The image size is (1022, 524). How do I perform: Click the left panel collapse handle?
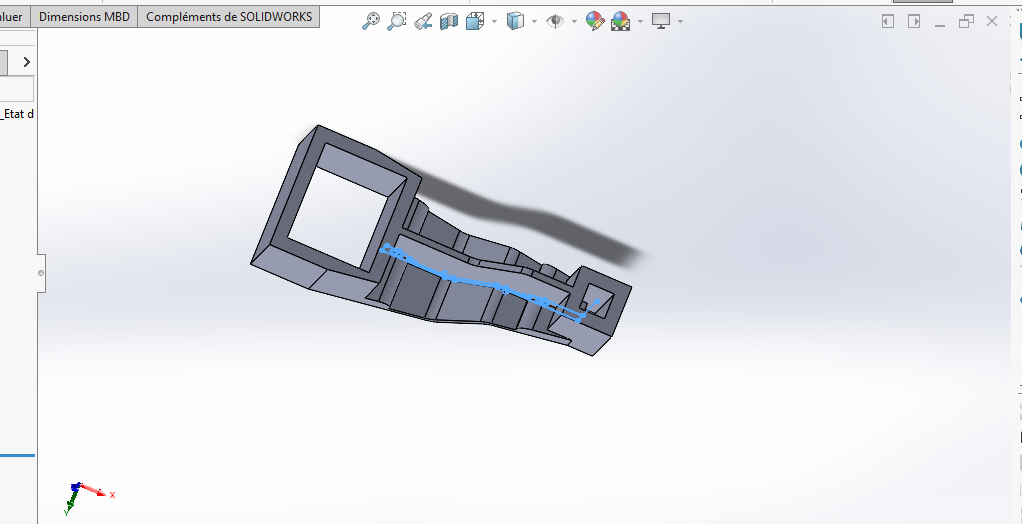point(41,273)
